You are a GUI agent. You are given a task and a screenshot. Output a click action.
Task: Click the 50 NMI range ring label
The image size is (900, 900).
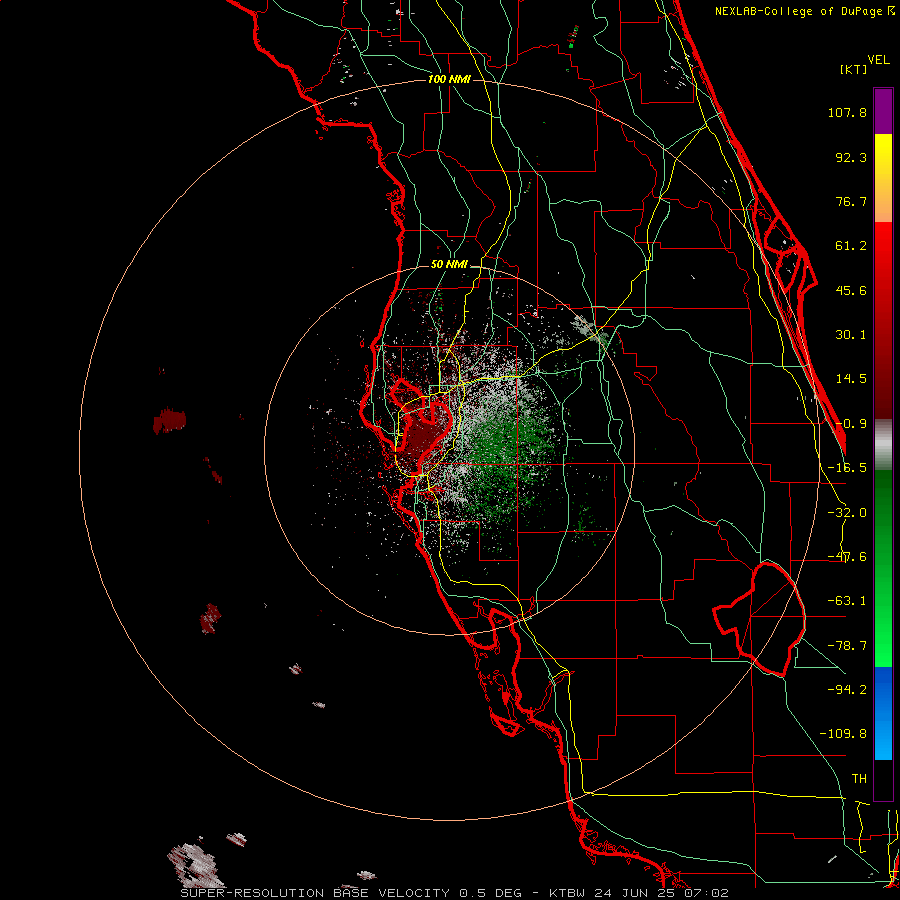click(x=449, y=265)
